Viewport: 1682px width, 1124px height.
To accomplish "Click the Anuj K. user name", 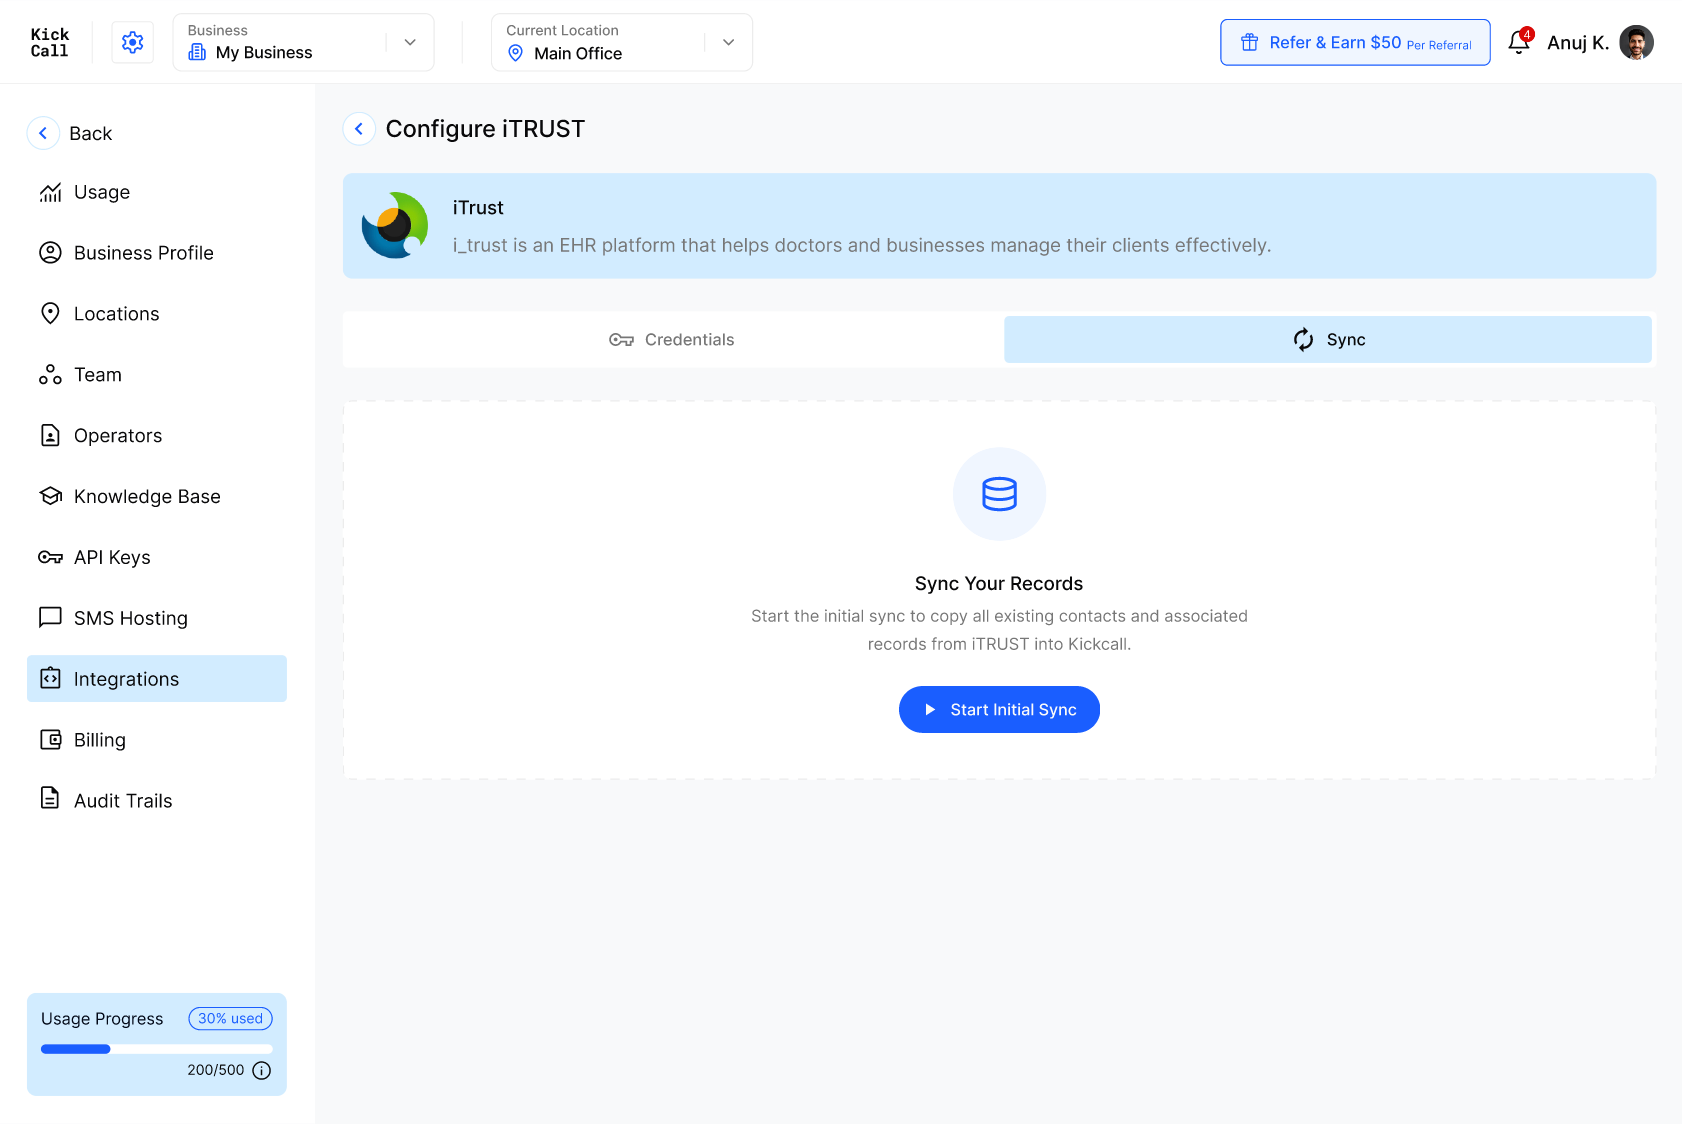I will click(1578, 43).
